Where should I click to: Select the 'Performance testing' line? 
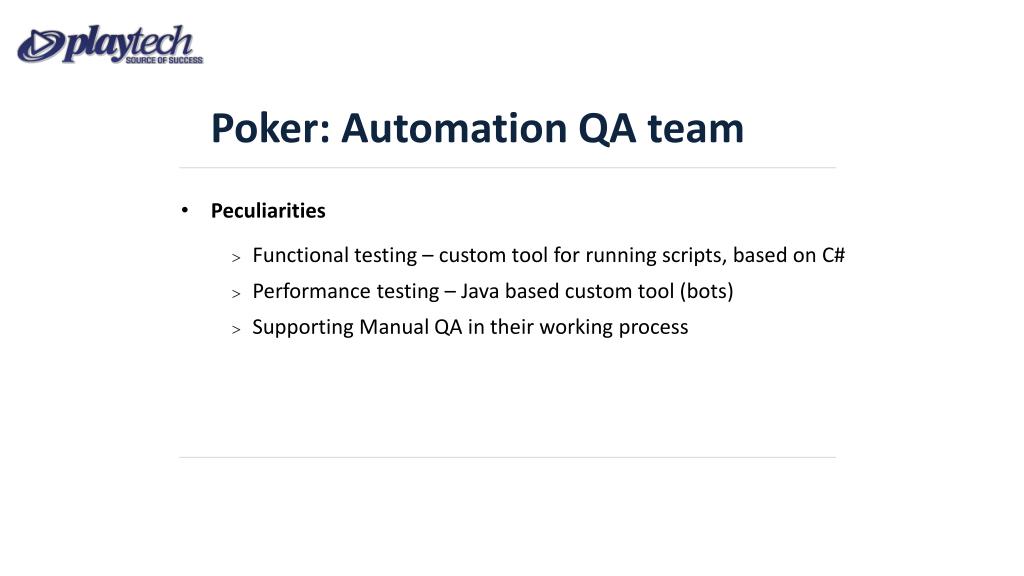click(493, 291)
